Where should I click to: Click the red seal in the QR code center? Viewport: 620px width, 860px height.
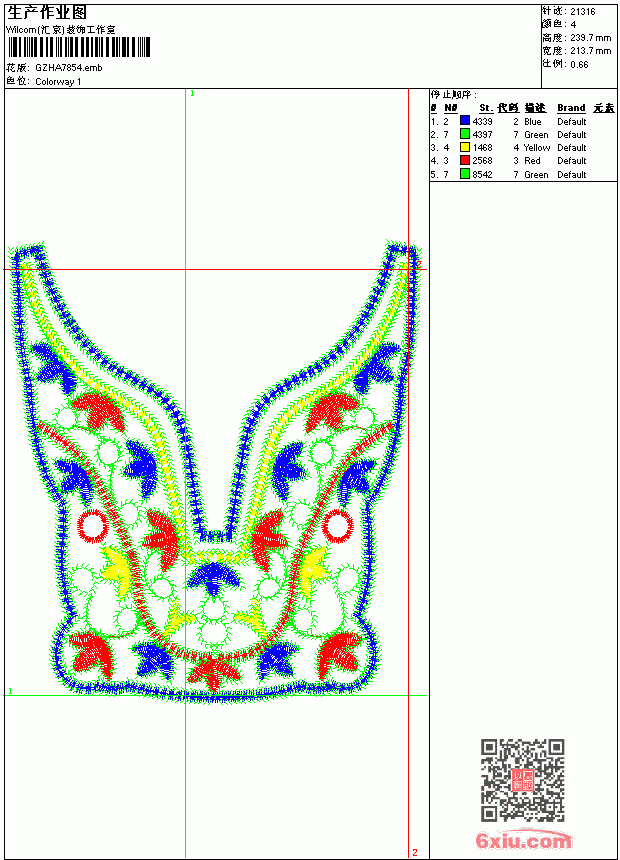522,780
